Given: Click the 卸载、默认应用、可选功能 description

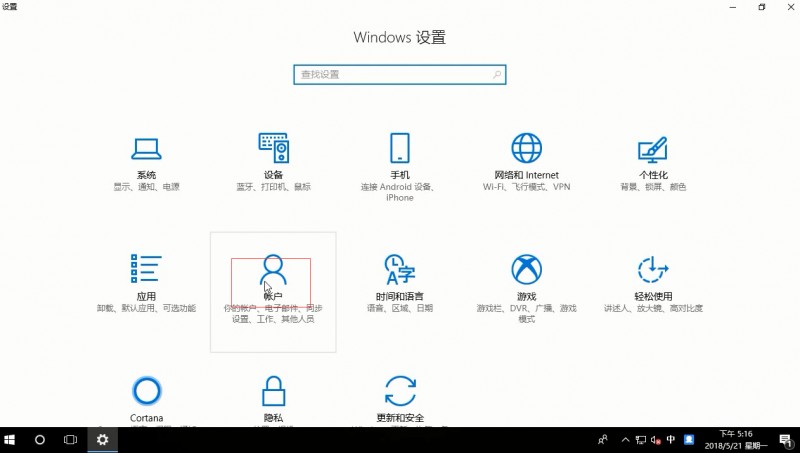Looking at the screenshot, I should coord(146,308).
